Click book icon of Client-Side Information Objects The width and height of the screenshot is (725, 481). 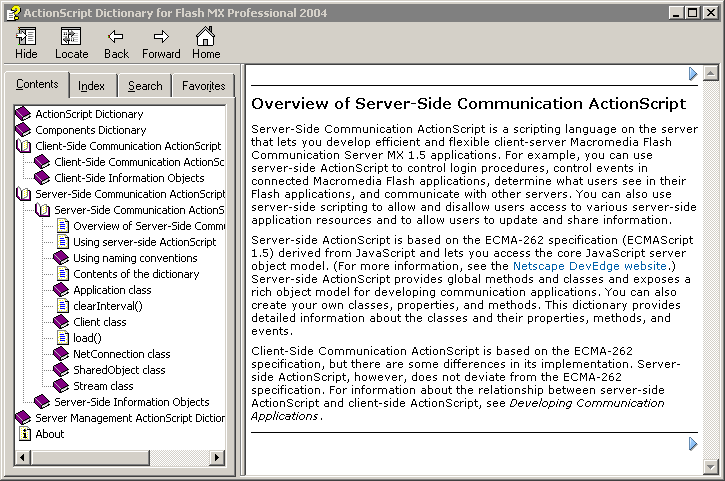pyautogui.click(x=42, y=178)
